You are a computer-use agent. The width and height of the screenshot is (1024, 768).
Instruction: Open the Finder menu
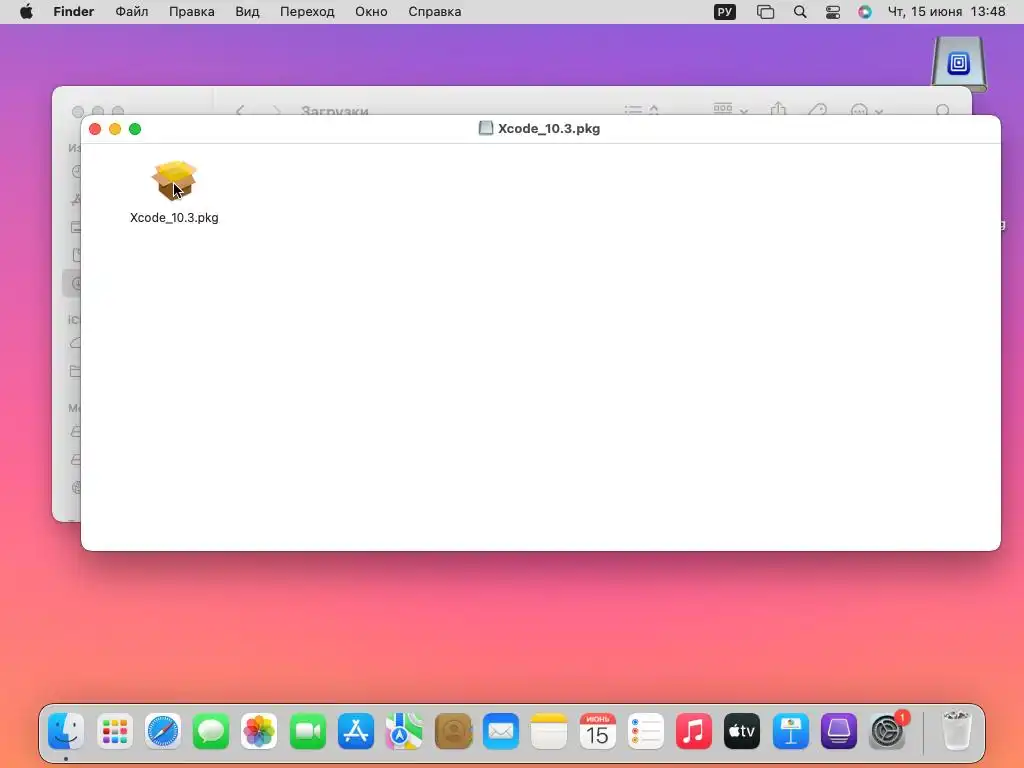click(74, 12)
